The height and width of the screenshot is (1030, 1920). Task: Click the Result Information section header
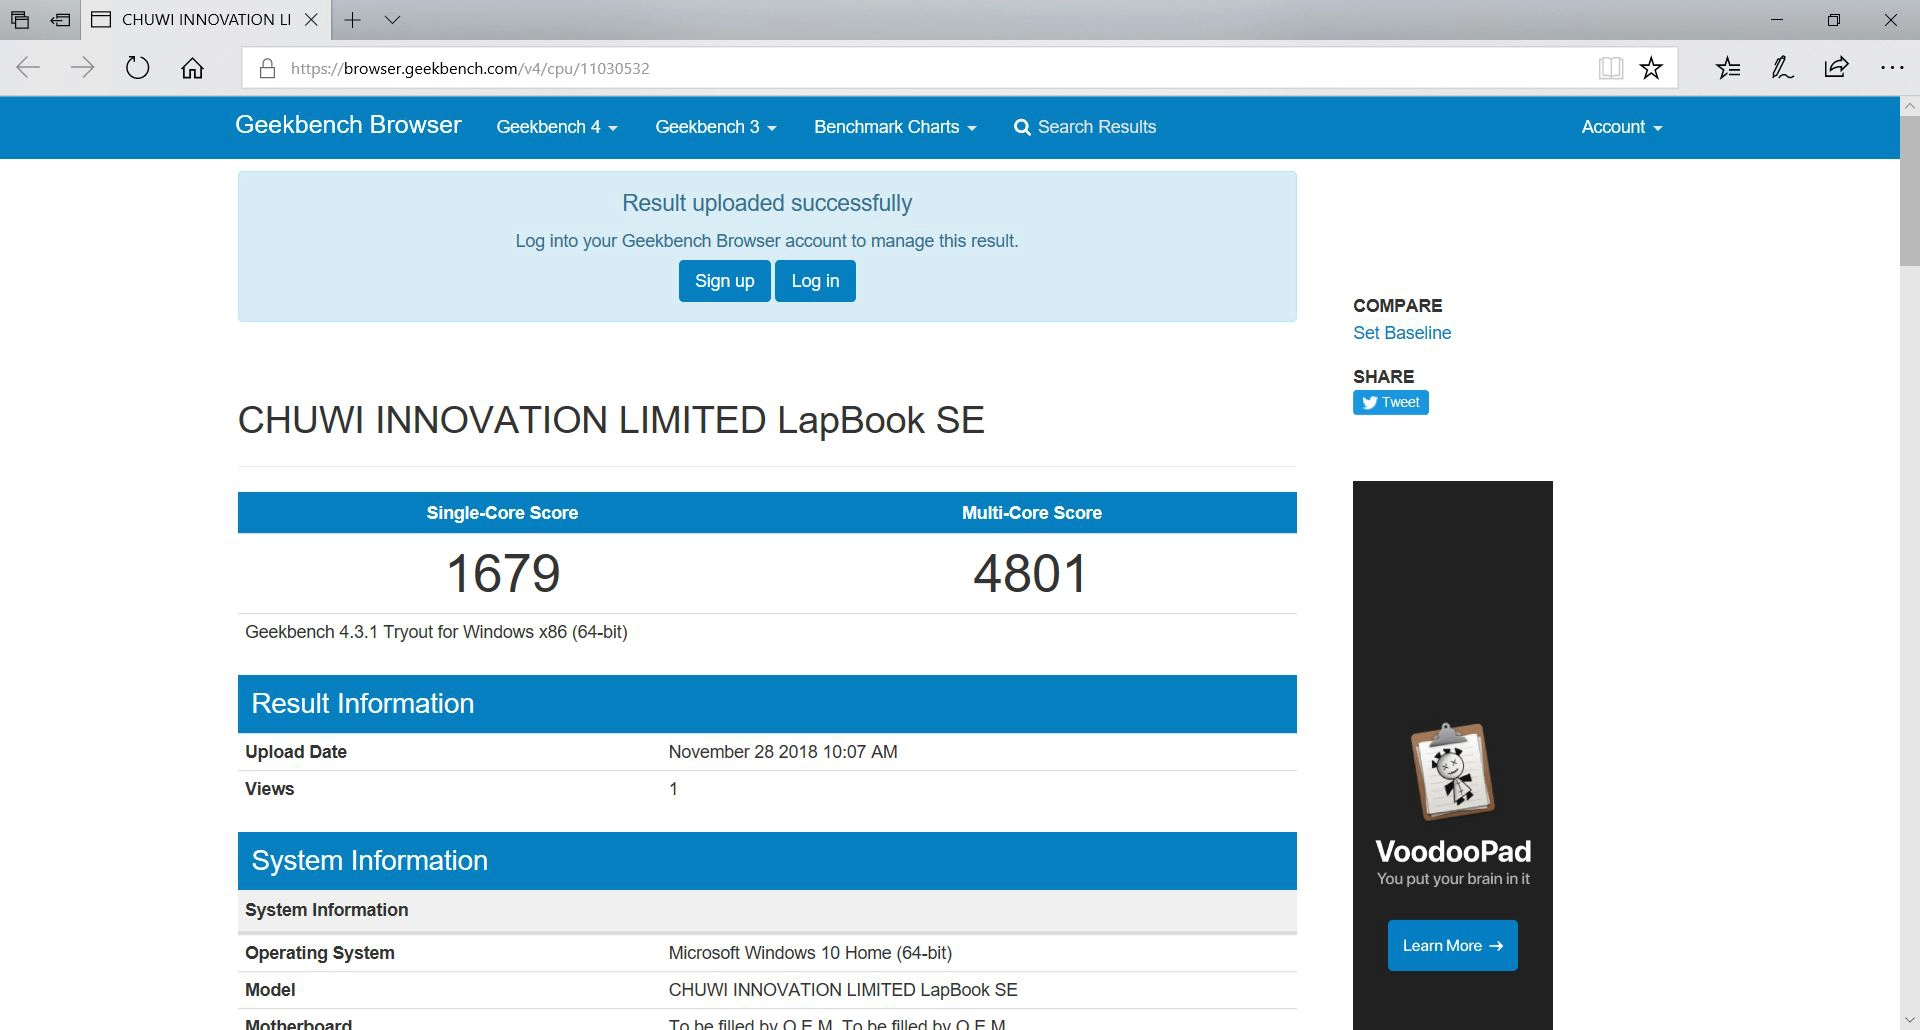coord(767,704)
